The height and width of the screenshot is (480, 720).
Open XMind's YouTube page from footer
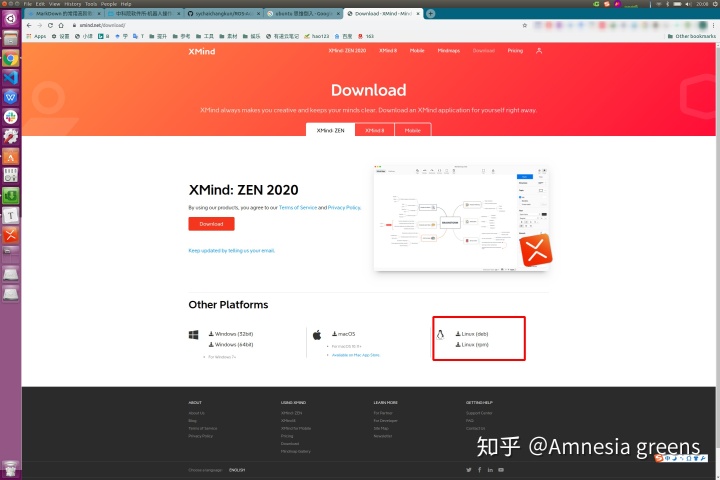501,470
